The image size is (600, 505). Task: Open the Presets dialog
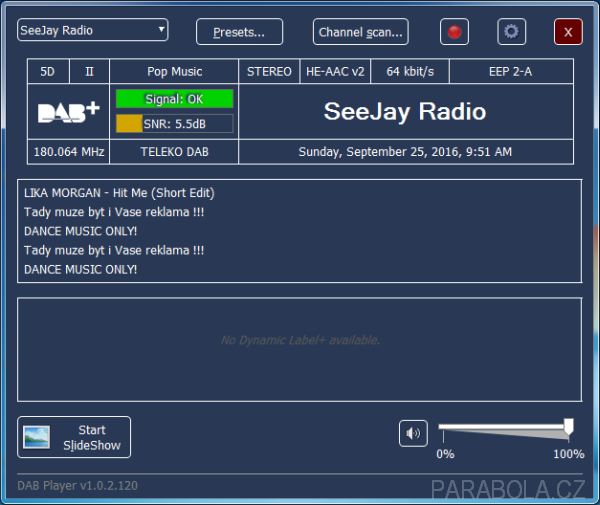click(239, 32)
